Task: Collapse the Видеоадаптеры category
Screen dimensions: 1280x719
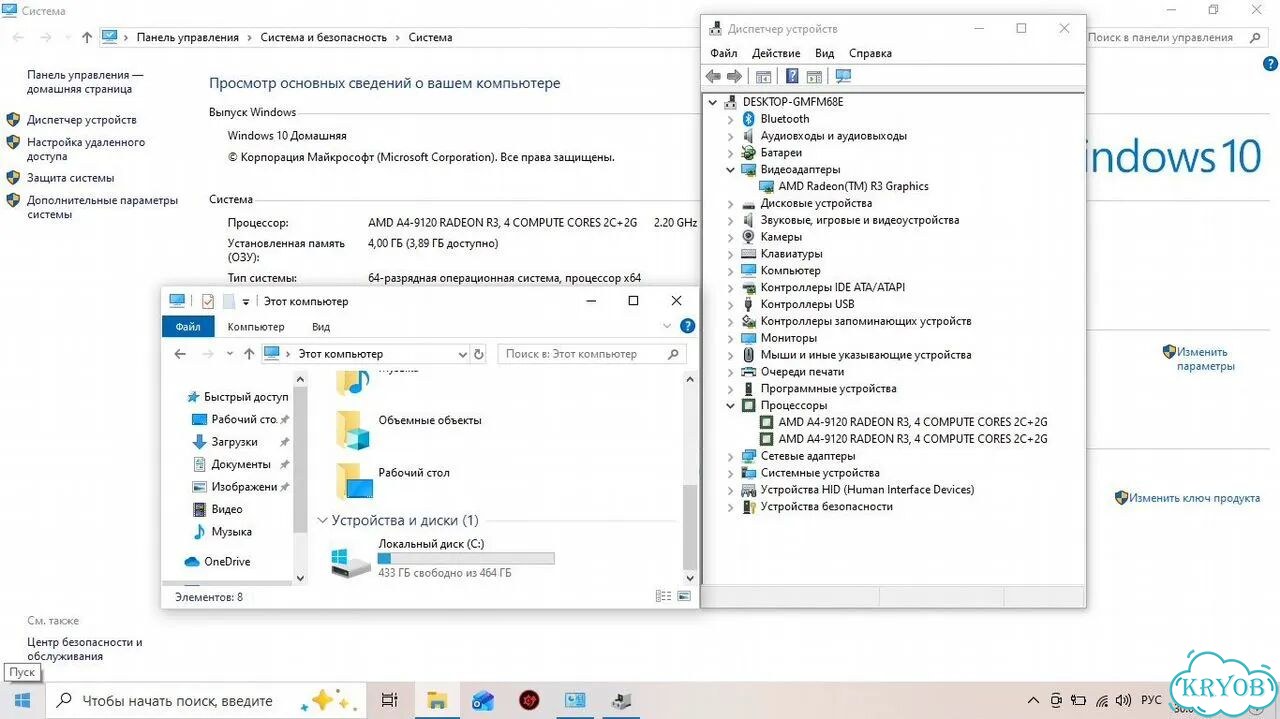Action: [x=730, y=170]
